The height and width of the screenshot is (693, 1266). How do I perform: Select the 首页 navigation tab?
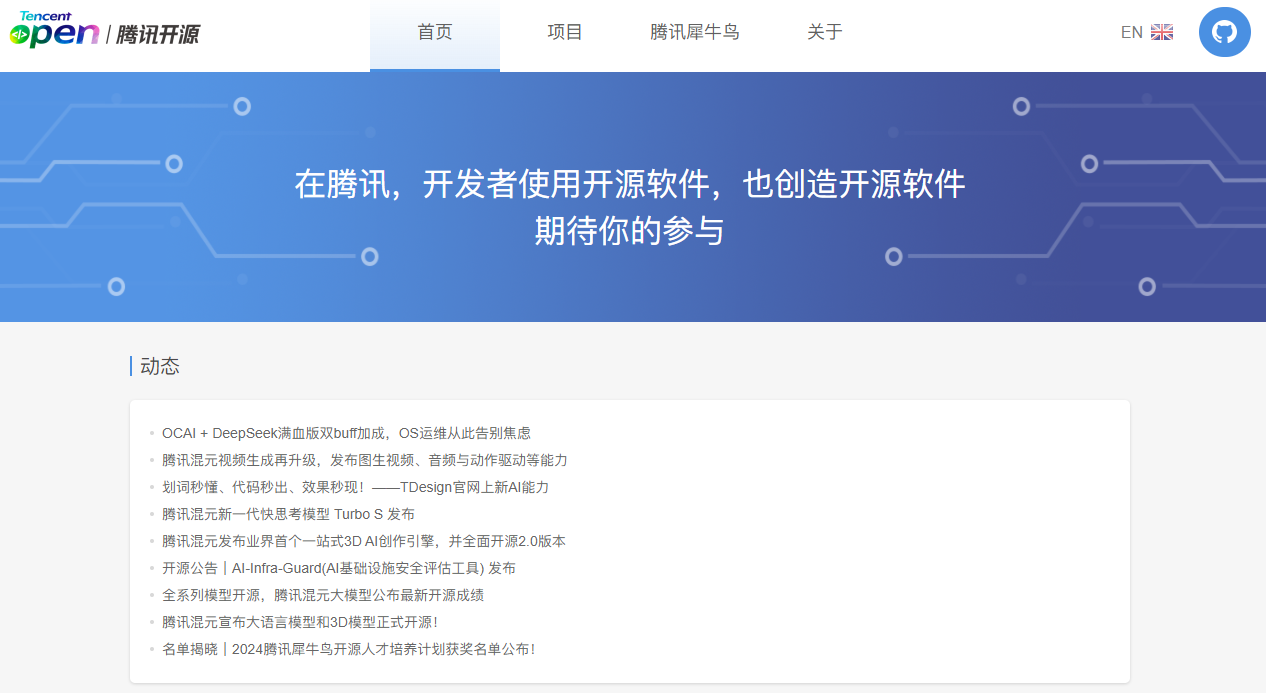(434, 33)
